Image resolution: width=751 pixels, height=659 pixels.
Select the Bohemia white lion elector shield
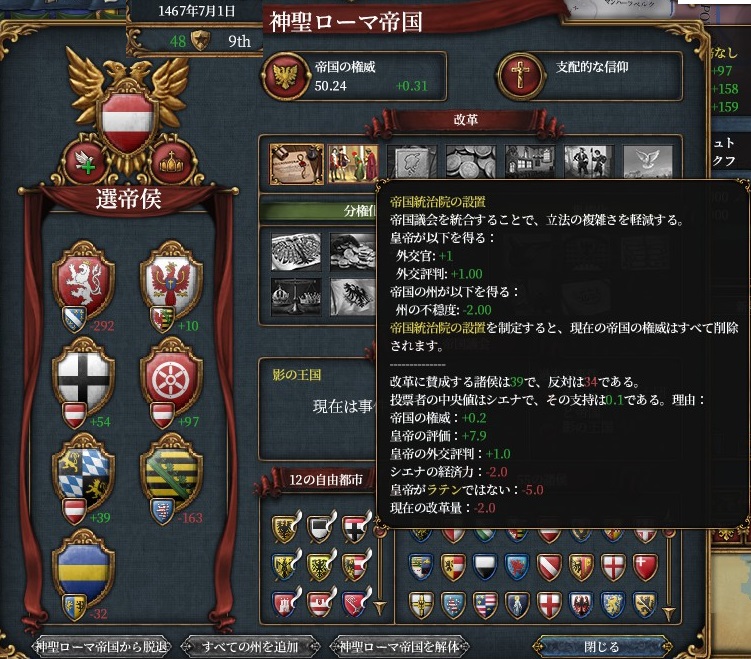pos(83,278)
